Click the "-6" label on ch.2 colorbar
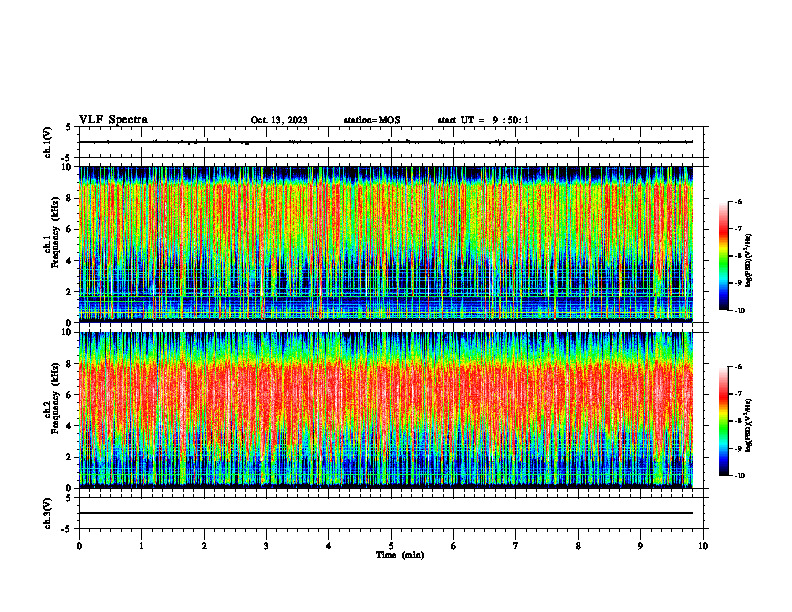Image resolution: width=792 pixels, height=612 pixels. [739, 367]
